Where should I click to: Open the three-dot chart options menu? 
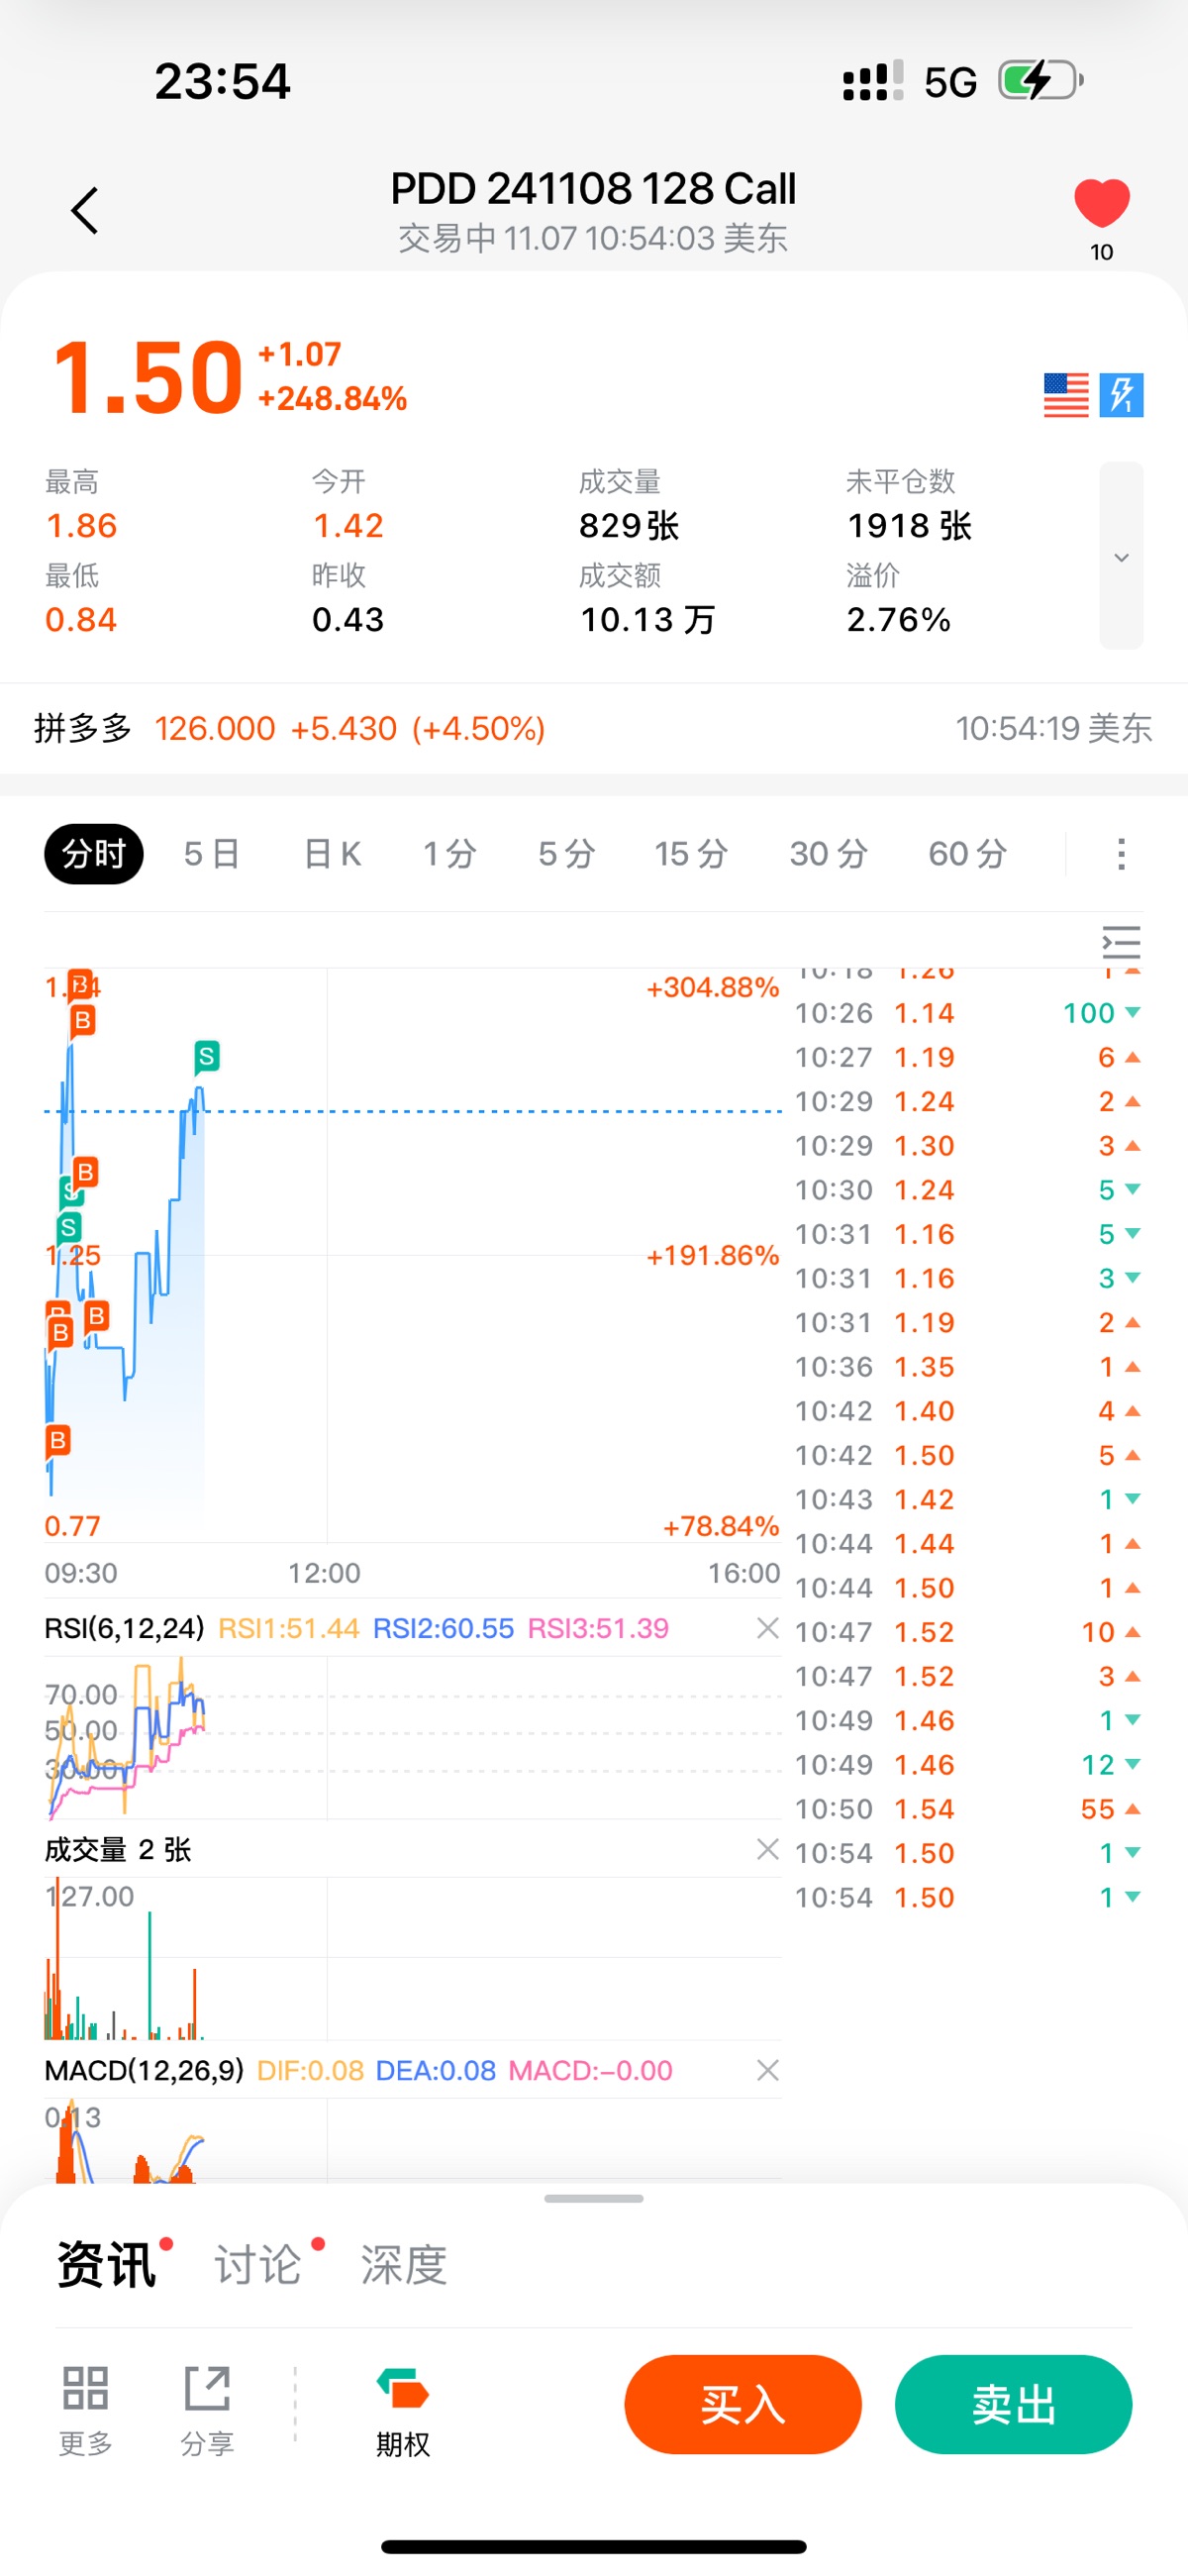pos(1121,854)
